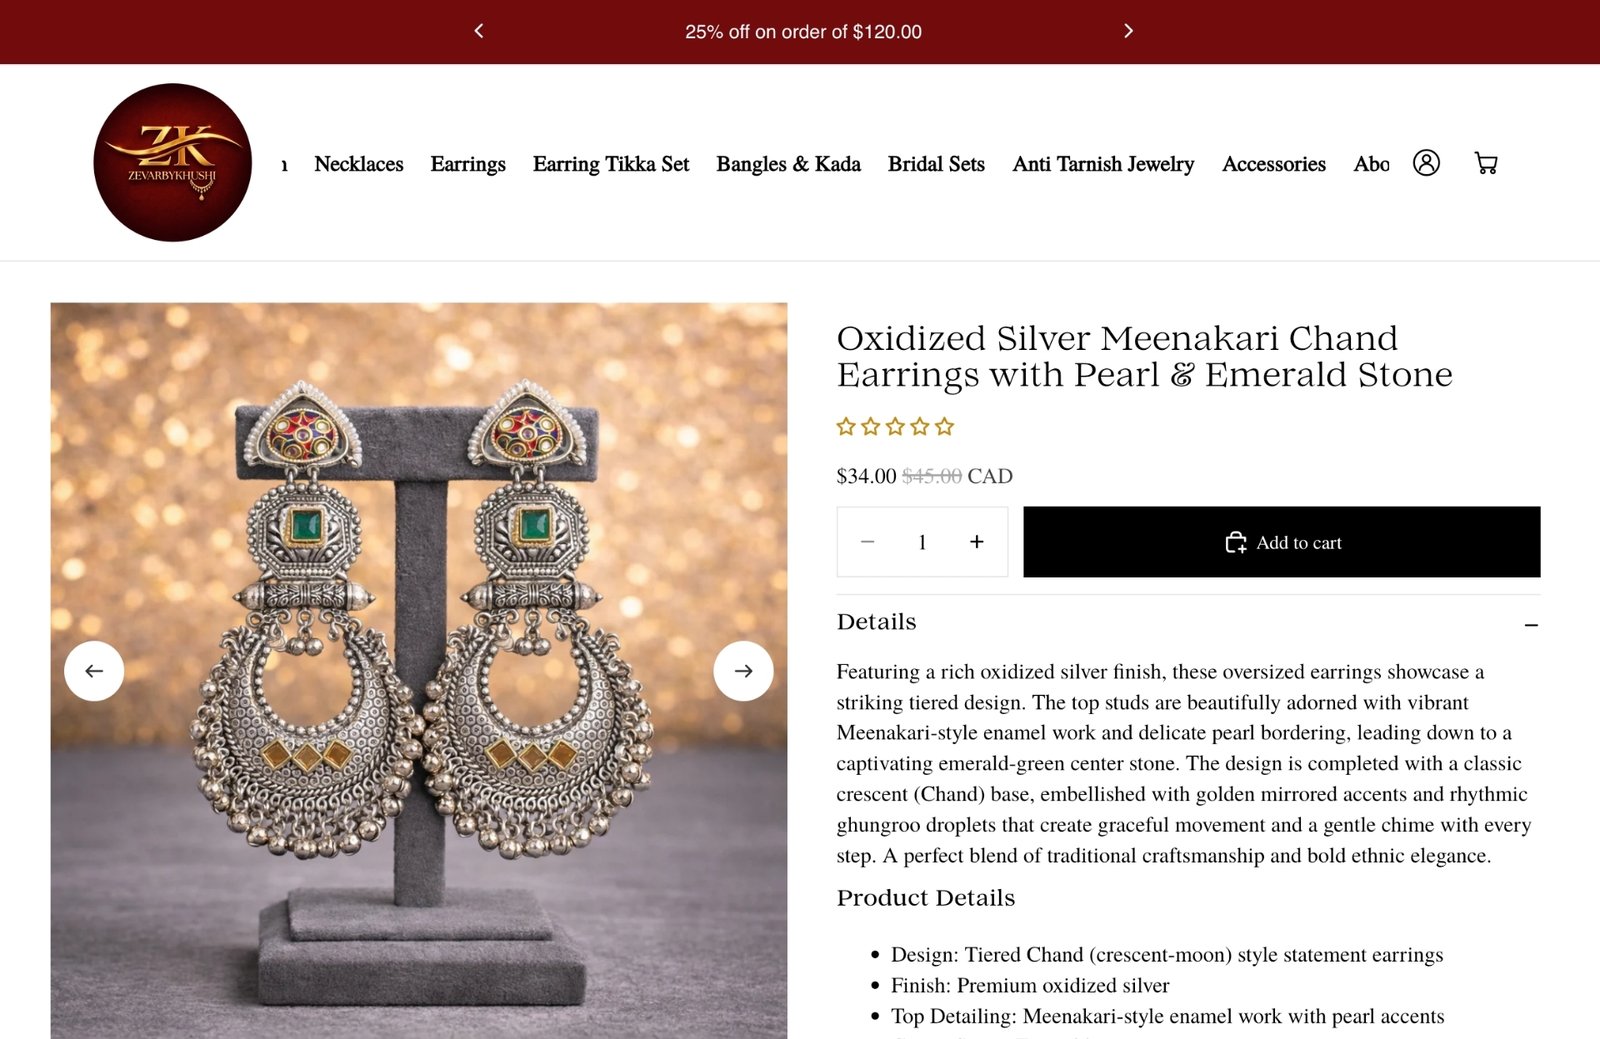Show the previous product image
This screenshot has height=1039, width=1600.
(x=94, y=671)
